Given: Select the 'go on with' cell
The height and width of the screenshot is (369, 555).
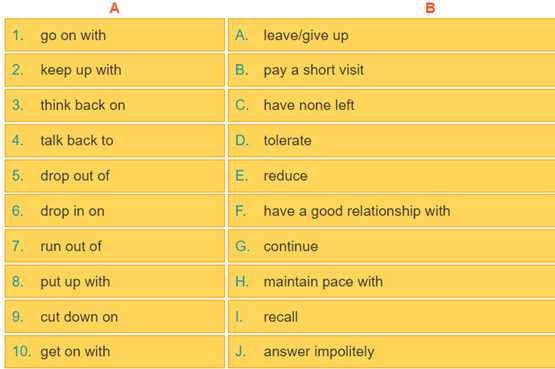Looking at the screenshot, I should pos(115,35).
